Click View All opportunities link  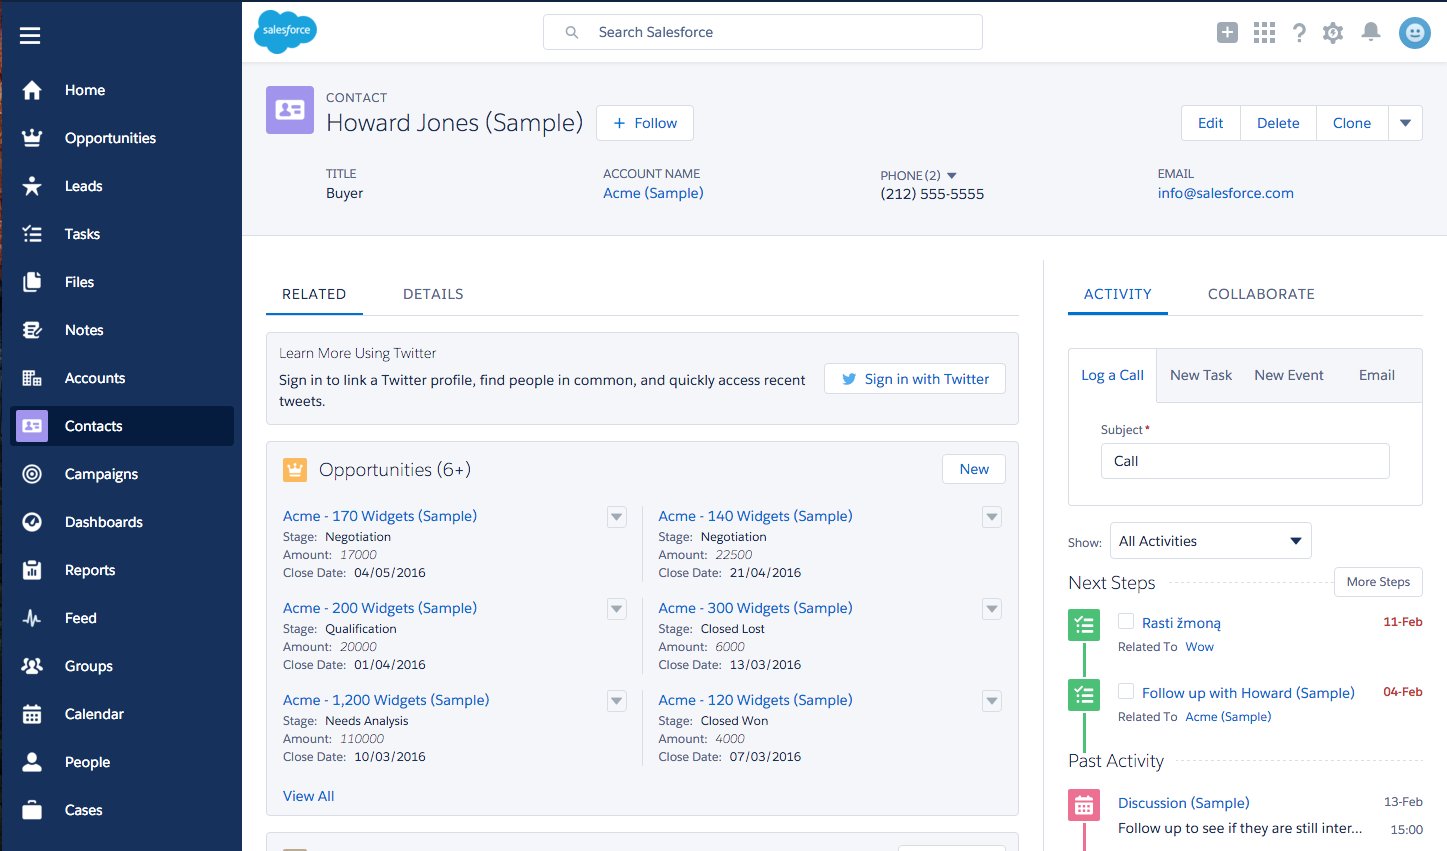pos(308,796)
